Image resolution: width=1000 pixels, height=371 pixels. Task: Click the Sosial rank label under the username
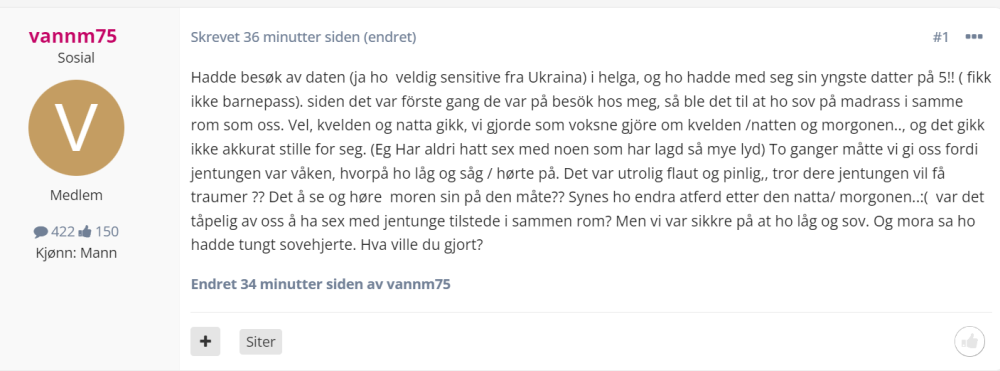coord(76,58)
